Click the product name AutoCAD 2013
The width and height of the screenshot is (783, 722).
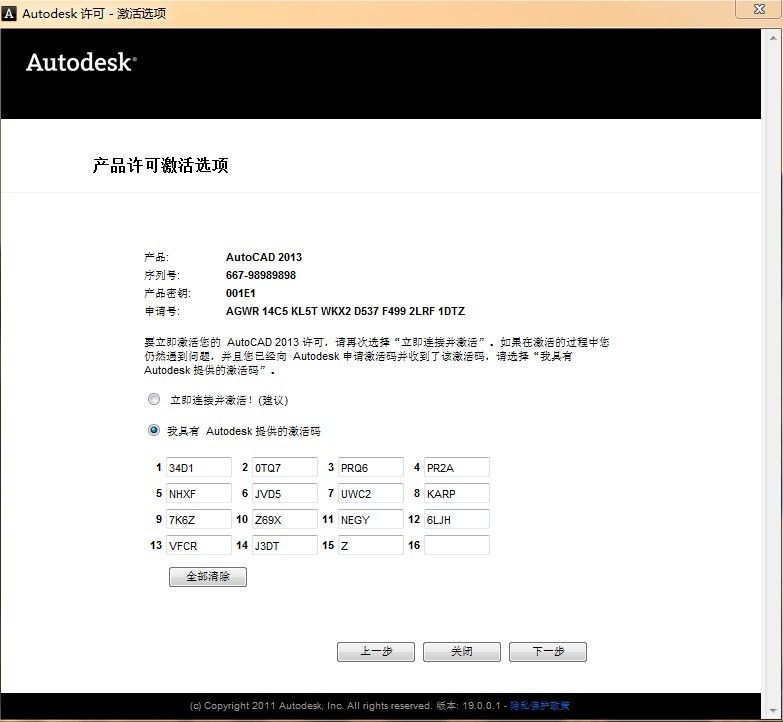coord(264,257)
